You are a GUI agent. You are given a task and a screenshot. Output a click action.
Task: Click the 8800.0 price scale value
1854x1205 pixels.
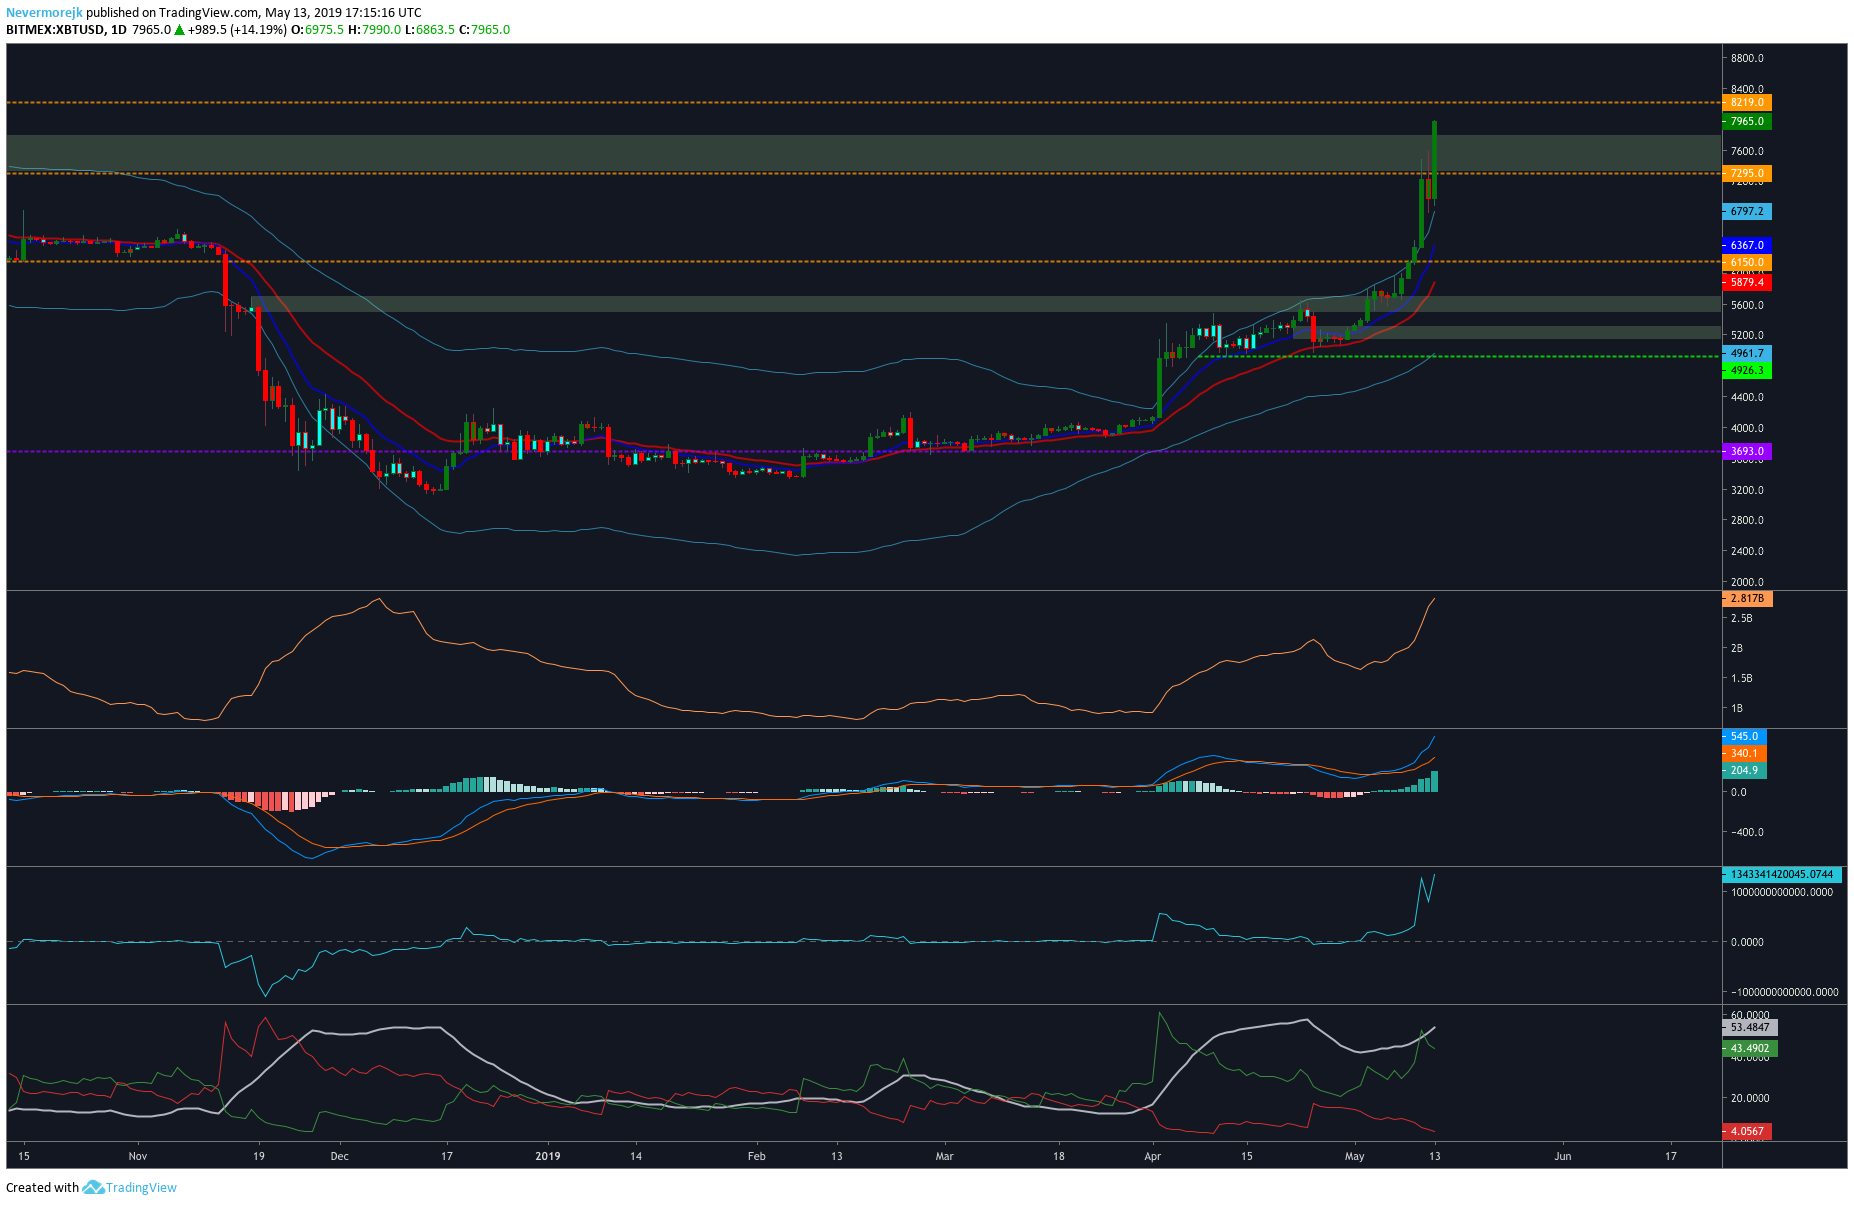(1748, 59)
